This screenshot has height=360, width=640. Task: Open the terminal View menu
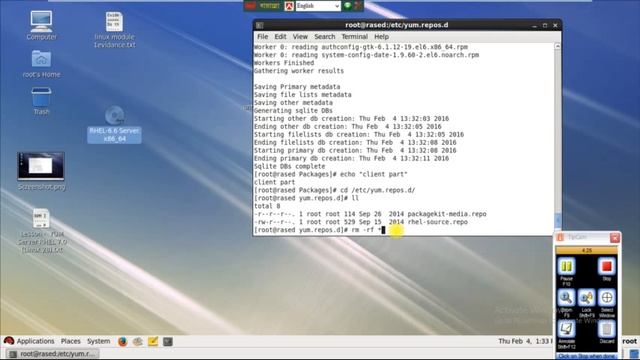click(x=300, y=37)
